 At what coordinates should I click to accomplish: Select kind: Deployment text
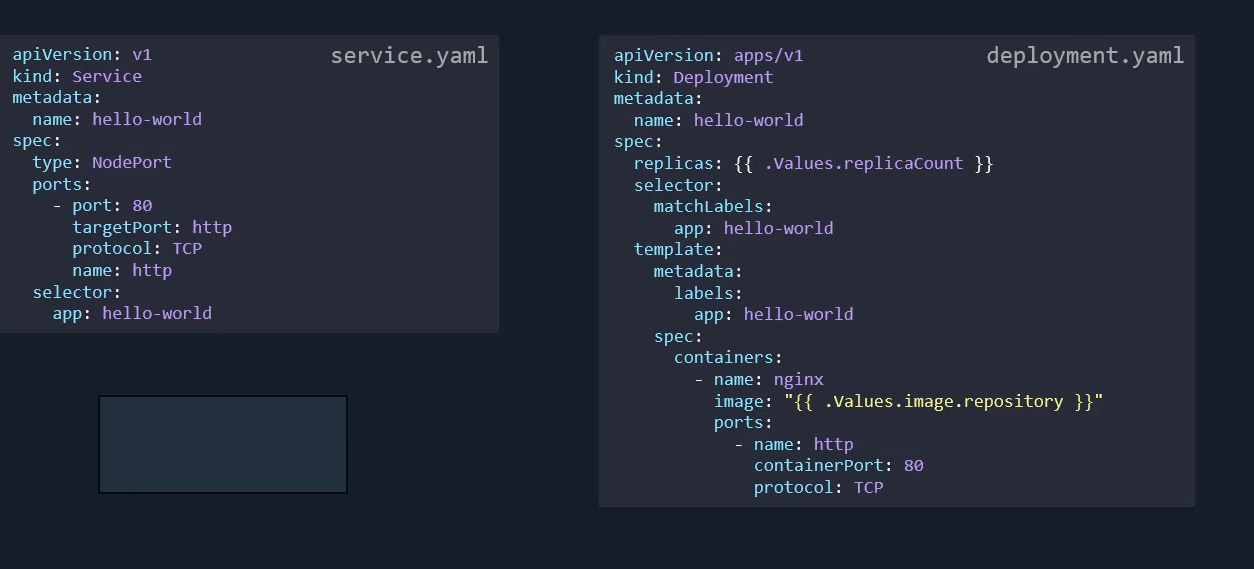click(693, 77)
